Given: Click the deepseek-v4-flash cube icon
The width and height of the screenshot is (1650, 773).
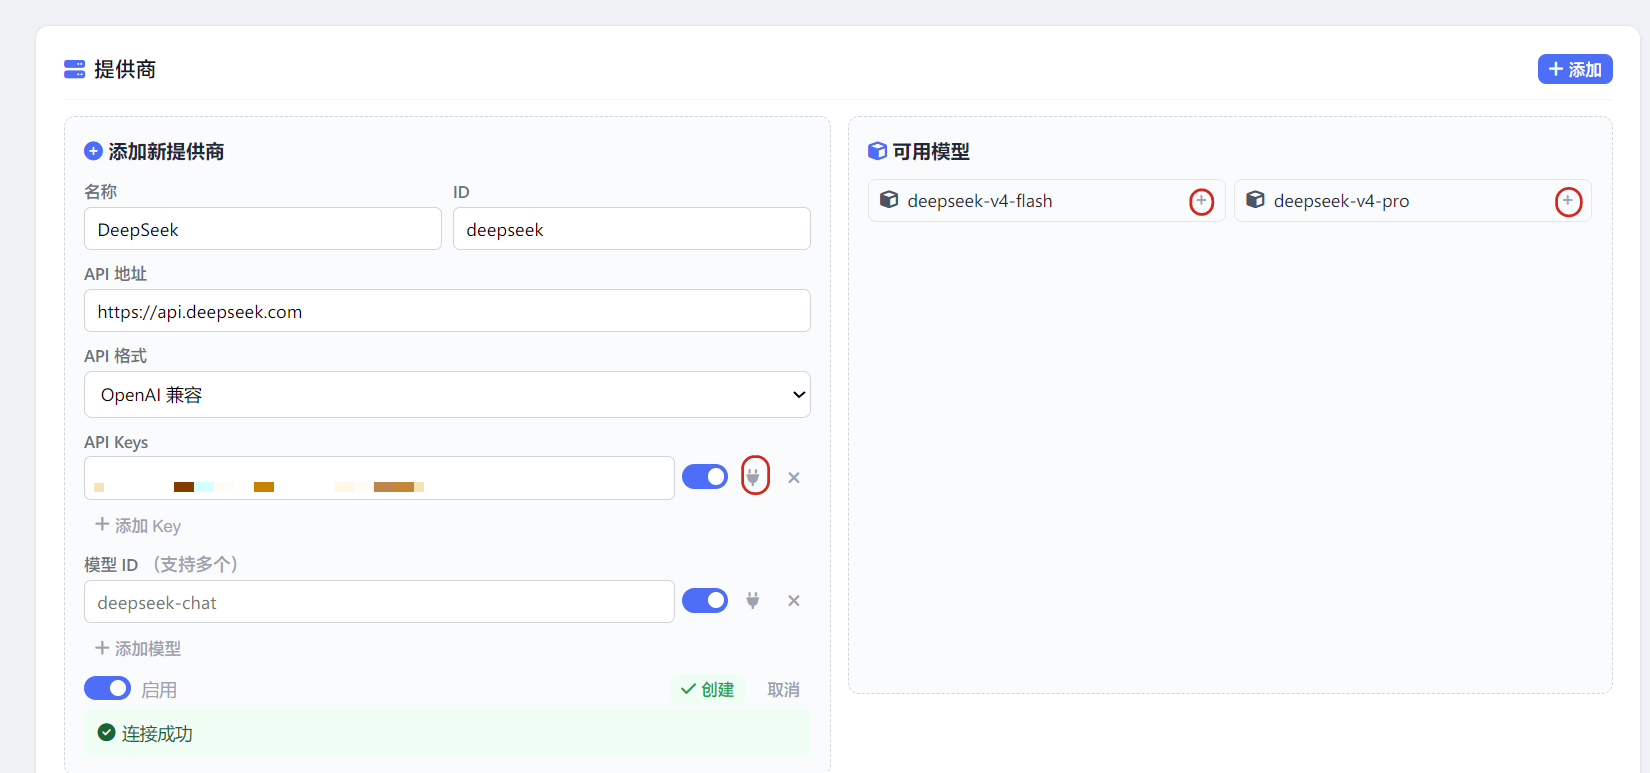Looking at the screenshot, I should point(889,200).
